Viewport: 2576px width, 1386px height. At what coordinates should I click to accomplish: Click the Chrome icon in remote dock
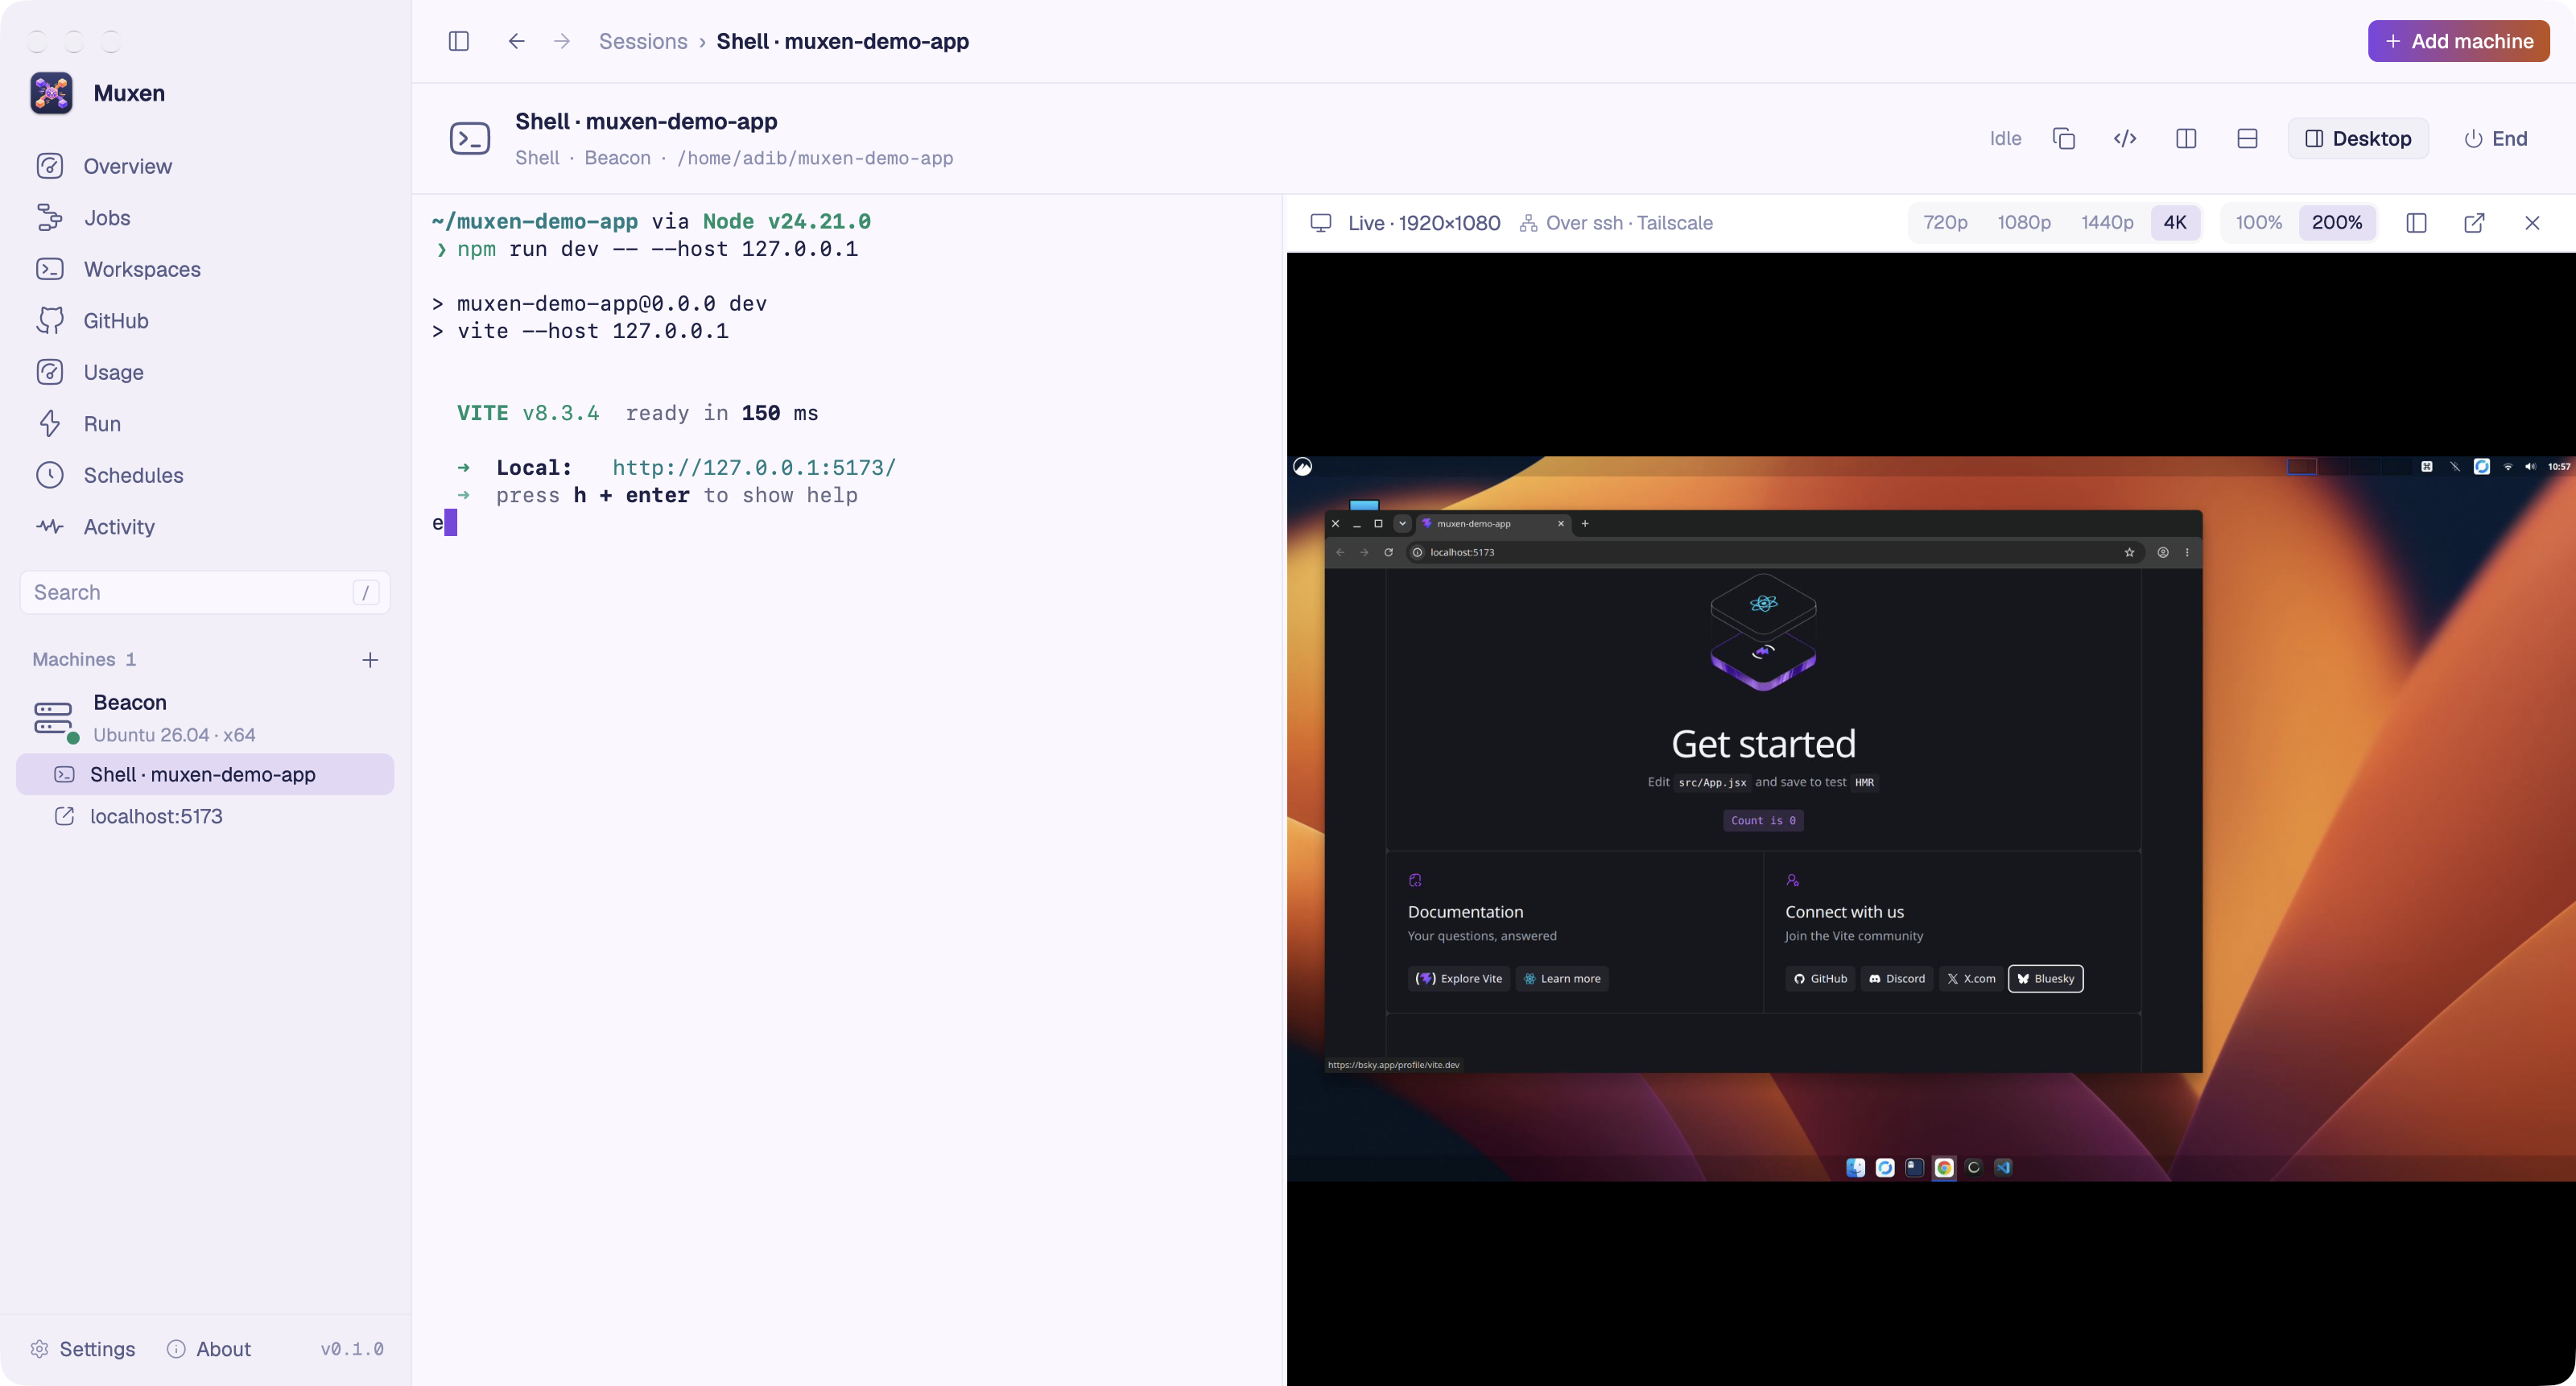coord(1944,1167)
